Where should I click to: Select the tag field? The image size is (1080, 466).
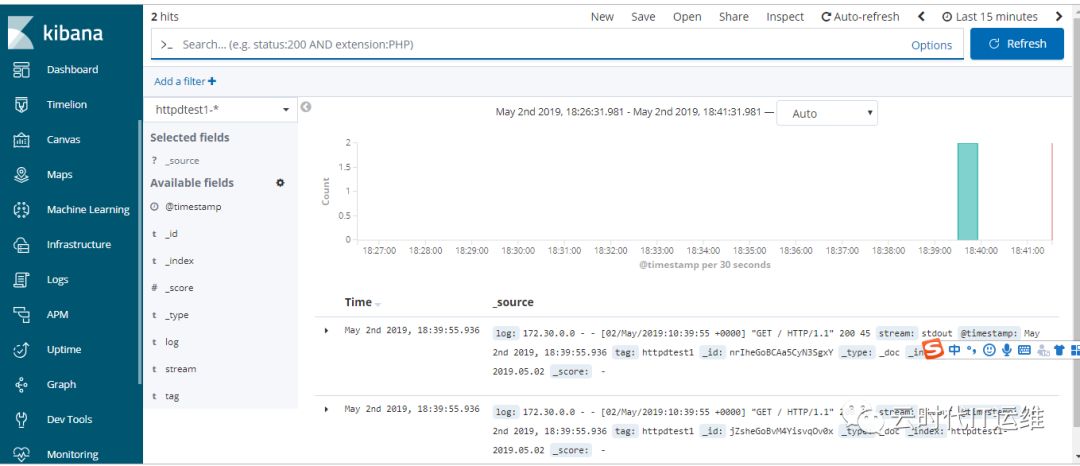pyautogui.click(x=172, y=396)
